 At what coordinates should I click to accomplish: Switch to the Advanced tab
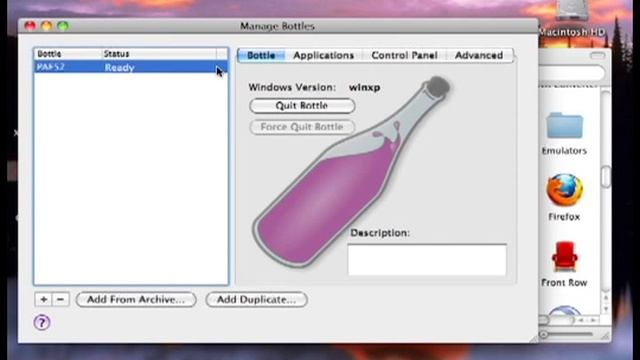tap(479, 55)
